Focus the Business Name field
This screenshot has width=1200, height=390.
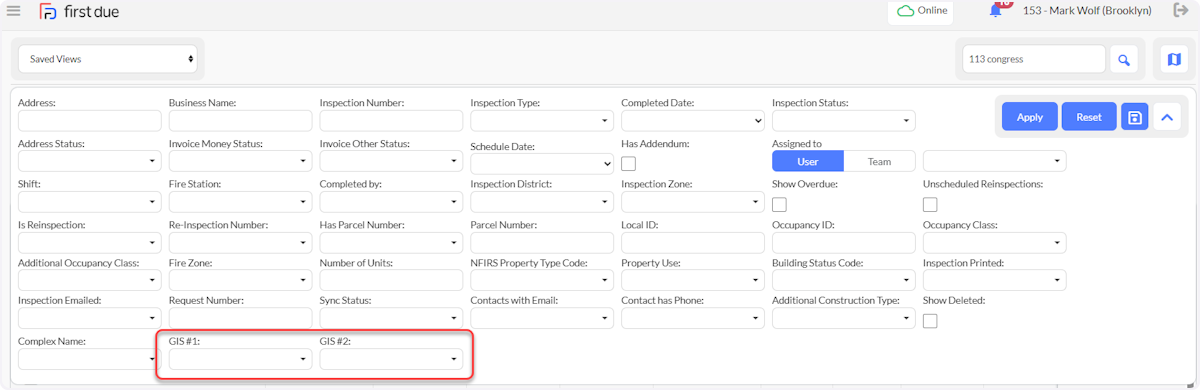[x=240, y=121]
